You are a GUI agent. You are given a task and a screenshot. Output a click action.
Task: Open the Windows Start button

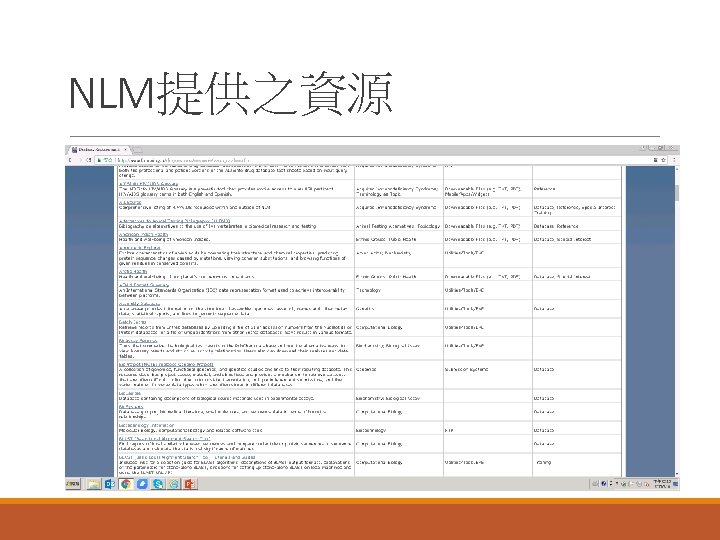73,484
